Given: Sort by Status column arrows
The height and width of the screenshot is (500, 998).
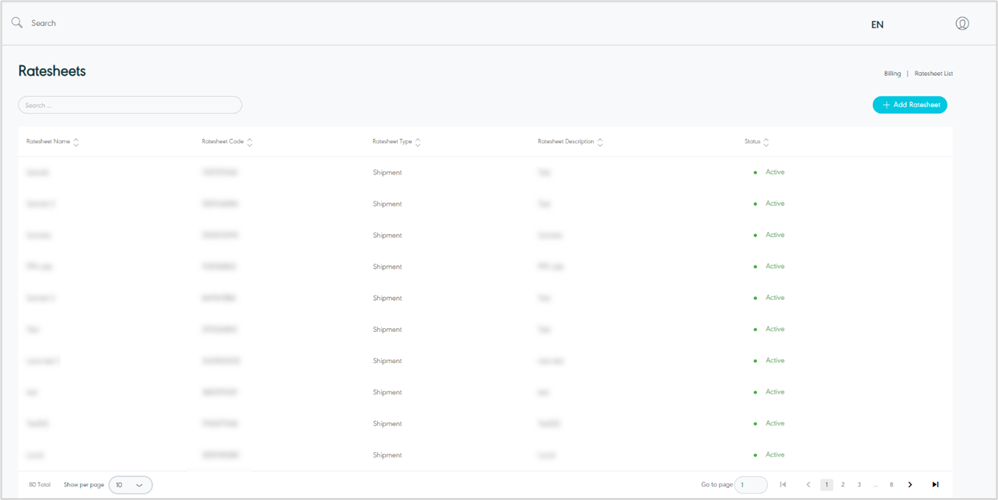Looking at the screenshot, I should click(x=766, y=142).
